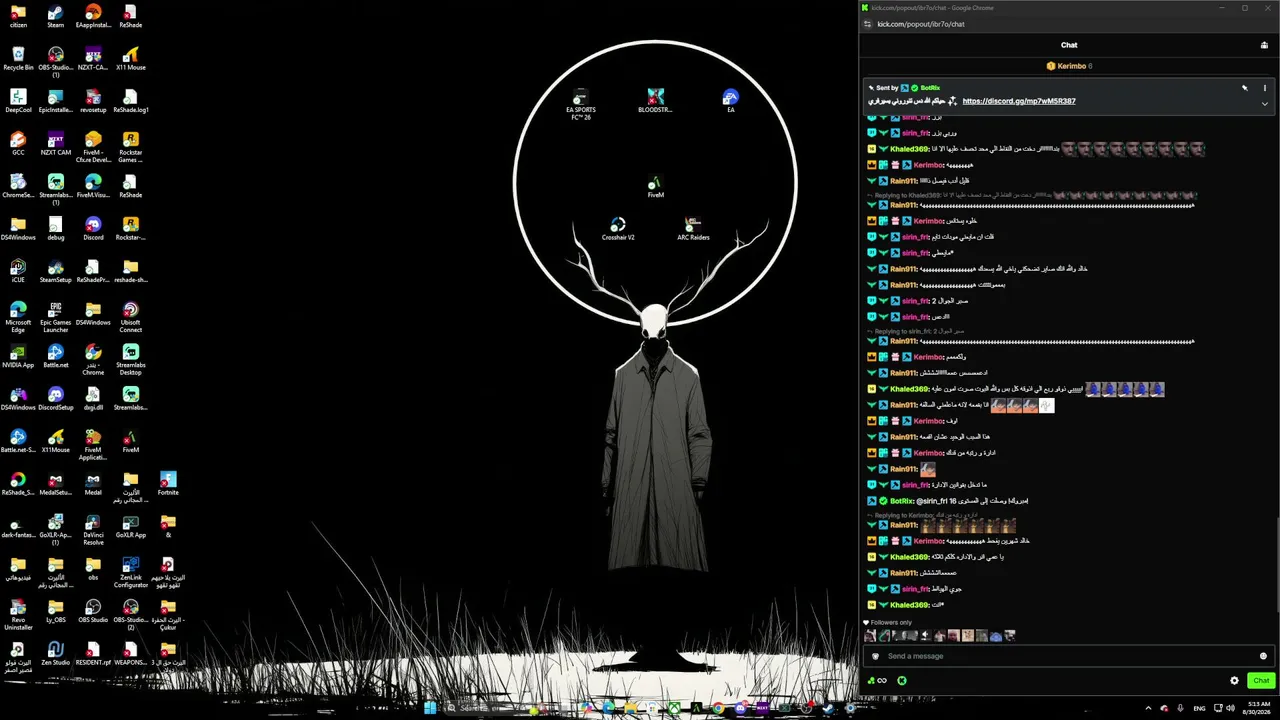Open Crosshair V2 desktop shortcut
Image resolution: width=1280 pixels, height=720 pixels.
618,229
